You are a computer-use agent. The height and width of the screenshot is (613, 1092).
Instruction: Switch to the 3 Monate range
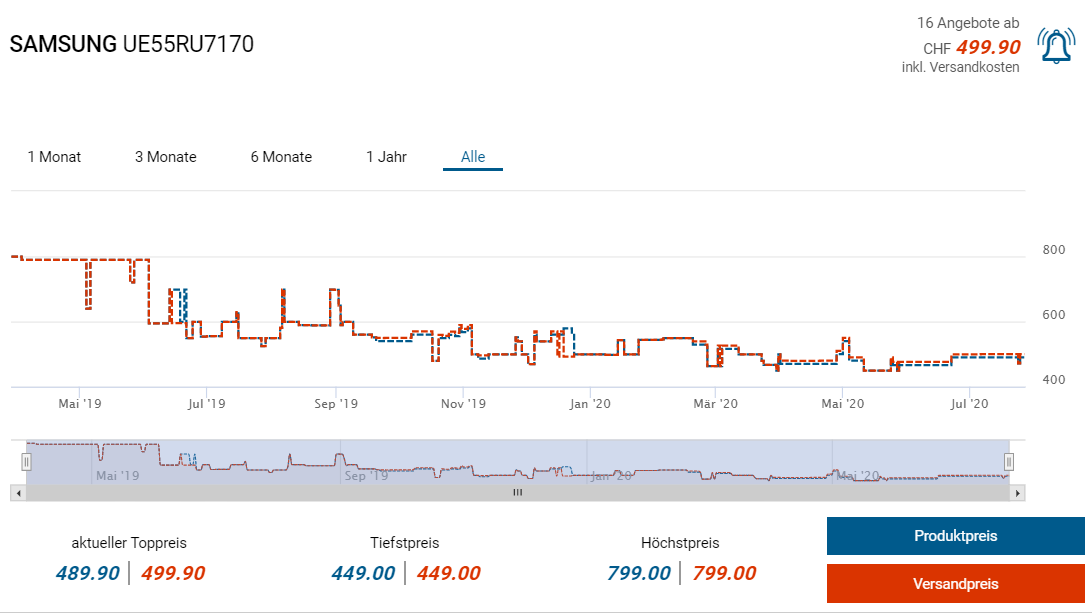coord(166,157)
